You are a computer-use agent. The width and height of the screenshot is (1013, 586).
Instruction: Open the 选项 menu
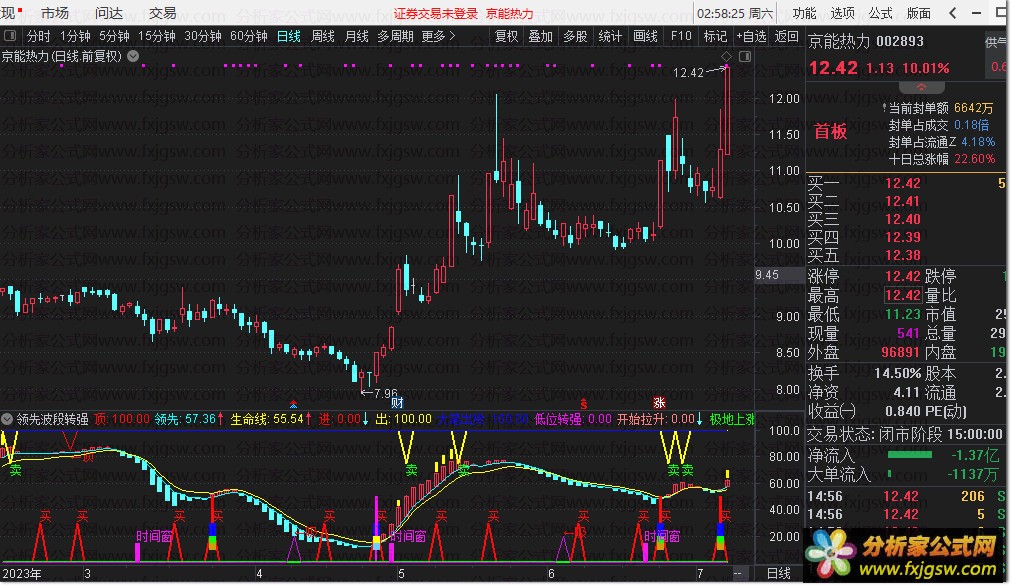tap(842, 13)
